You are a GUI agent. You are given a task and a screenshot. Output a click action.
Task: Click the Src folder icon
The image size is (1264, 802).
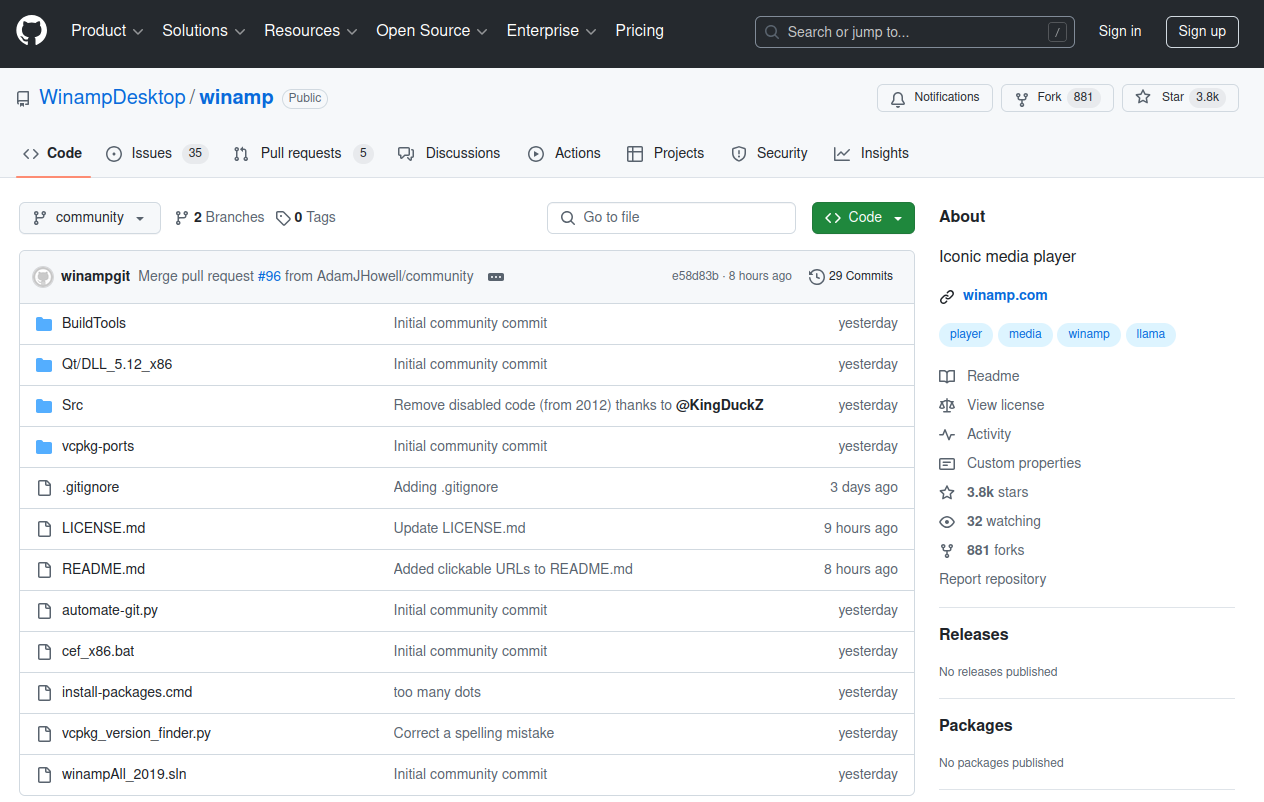pyautogui.click(x=44, y=406)
